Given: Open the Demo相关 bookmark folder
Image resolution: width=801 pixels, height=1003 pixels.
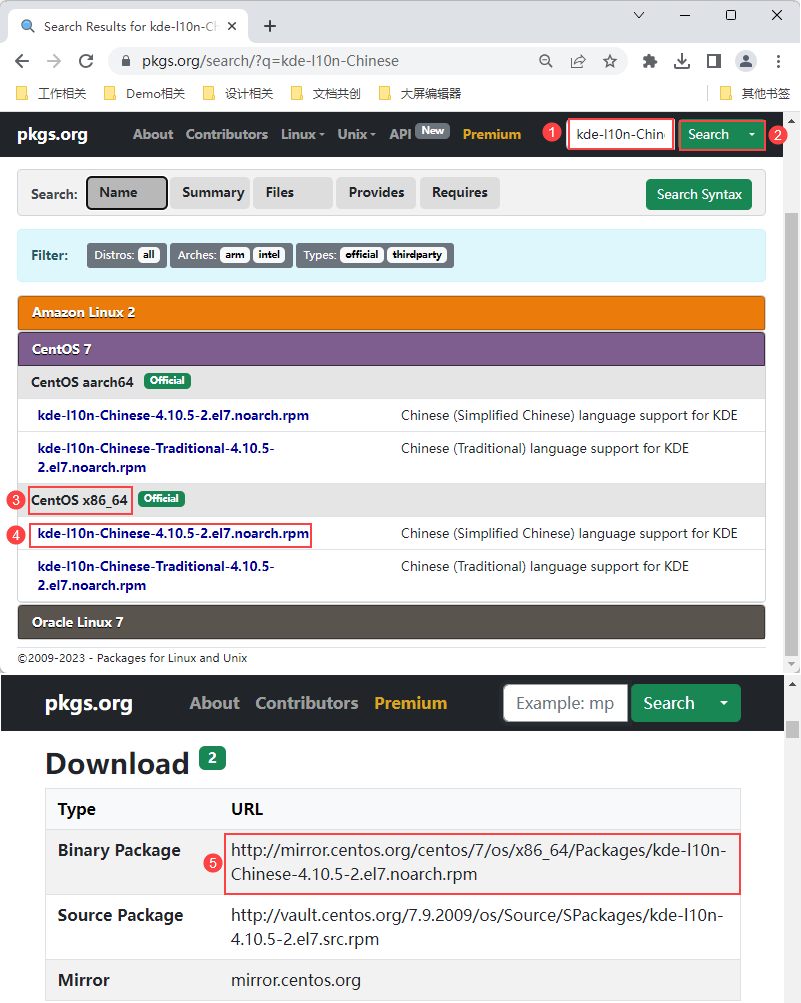Looking at the screenshot, I should pyautogui.click(x=145, y=93).
